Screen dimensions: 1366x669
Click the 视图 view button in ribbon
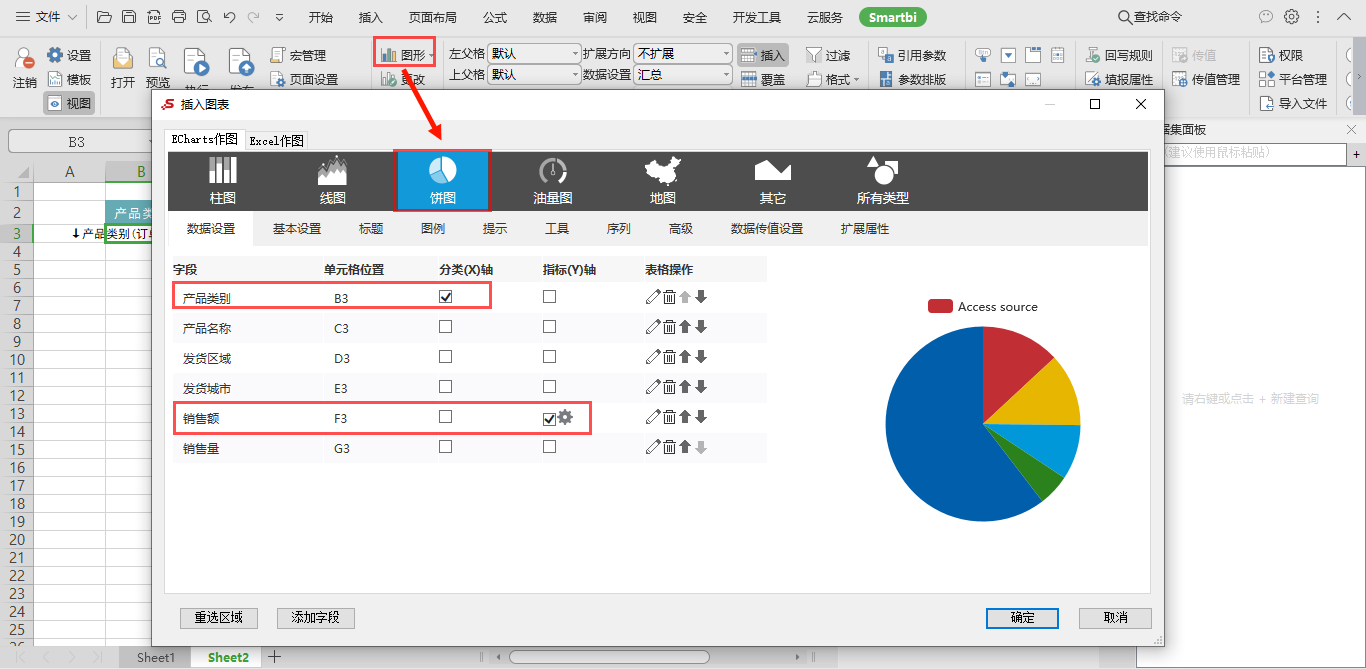pyautogui.click(x=68, y=103)
